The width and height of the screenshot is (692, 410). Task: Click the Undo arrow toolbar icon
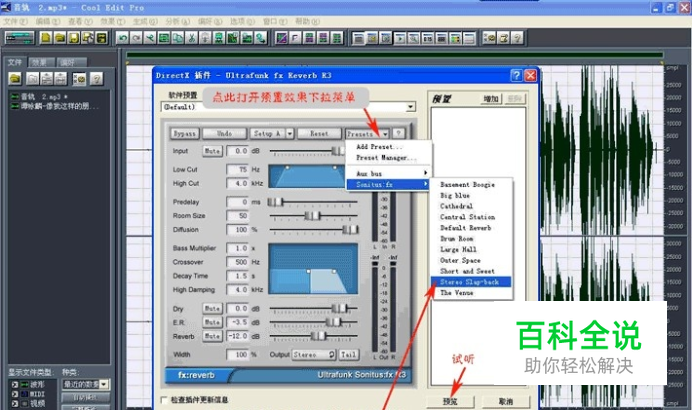(123, 38)
